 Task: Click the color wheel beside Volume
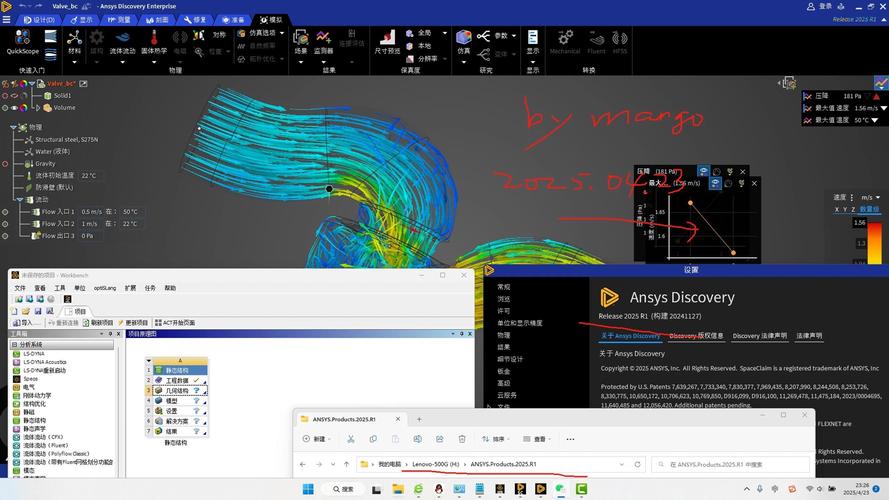click(23, 108)
